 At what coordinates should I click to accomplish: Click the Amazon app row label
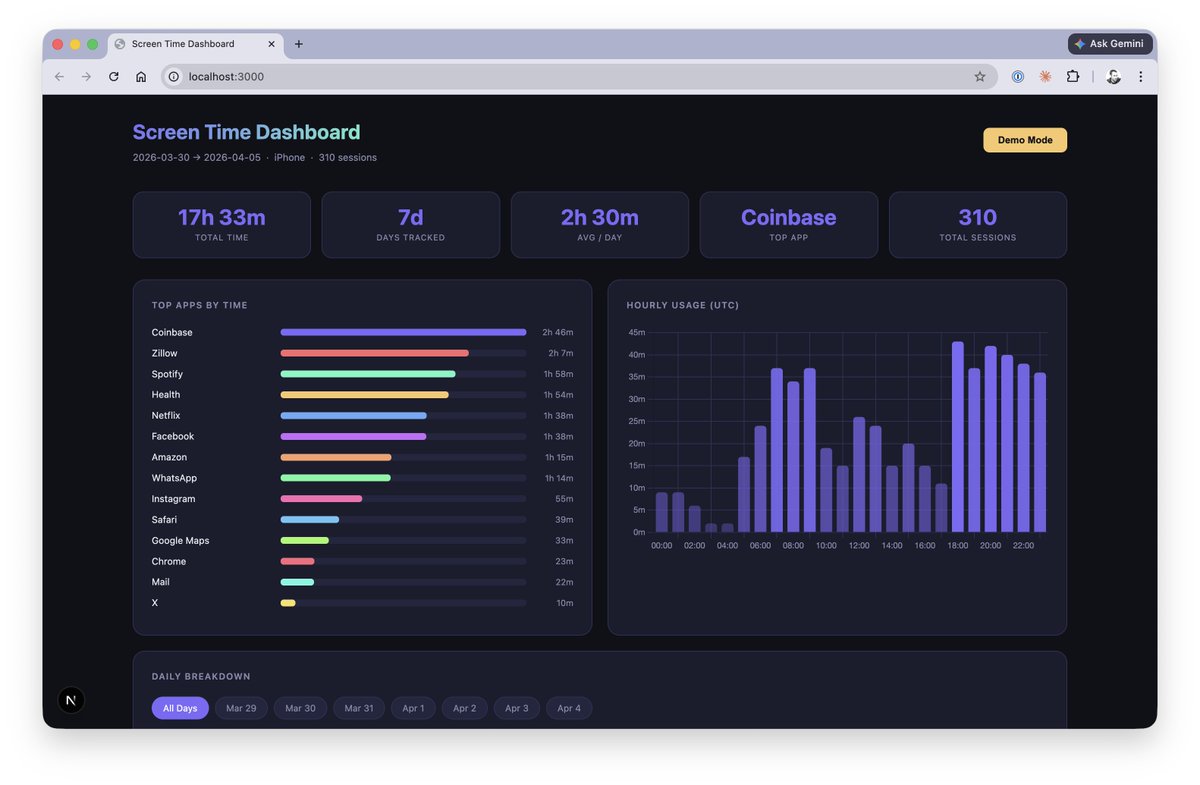pyautogui.click(x=169, y=457)
